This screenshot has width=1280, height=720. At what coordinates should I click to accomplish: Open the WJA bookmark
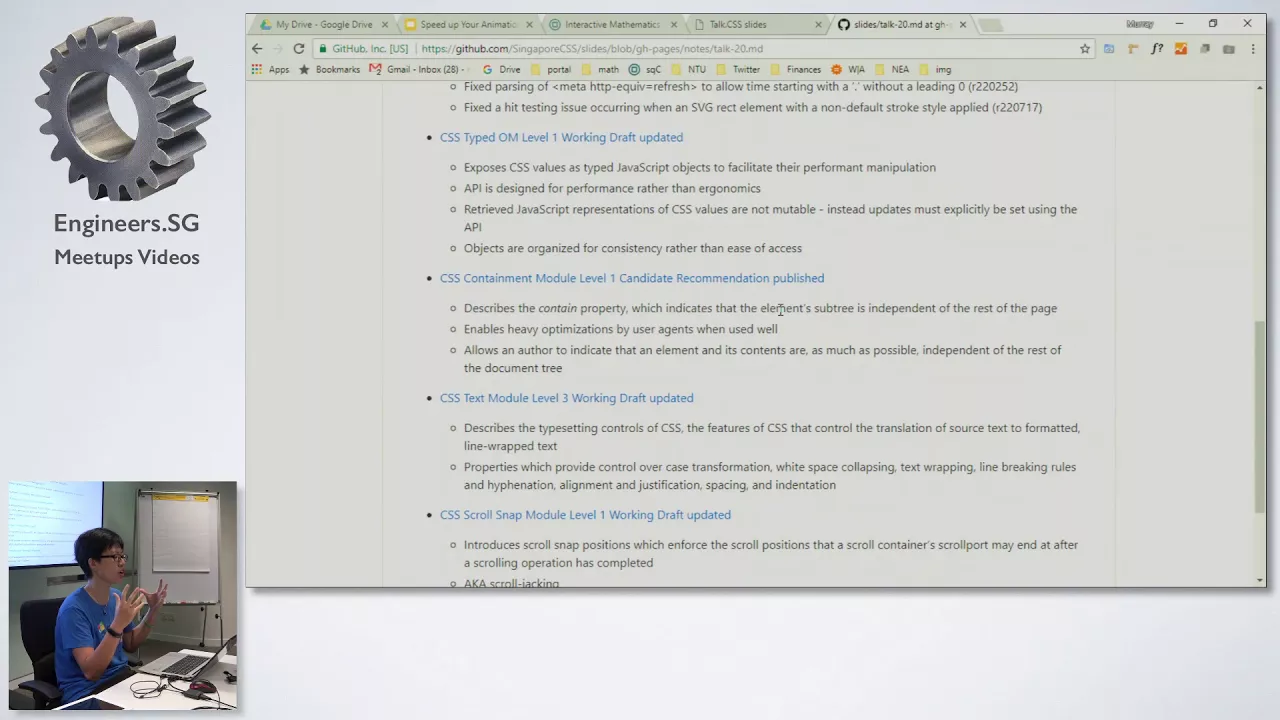847,69
